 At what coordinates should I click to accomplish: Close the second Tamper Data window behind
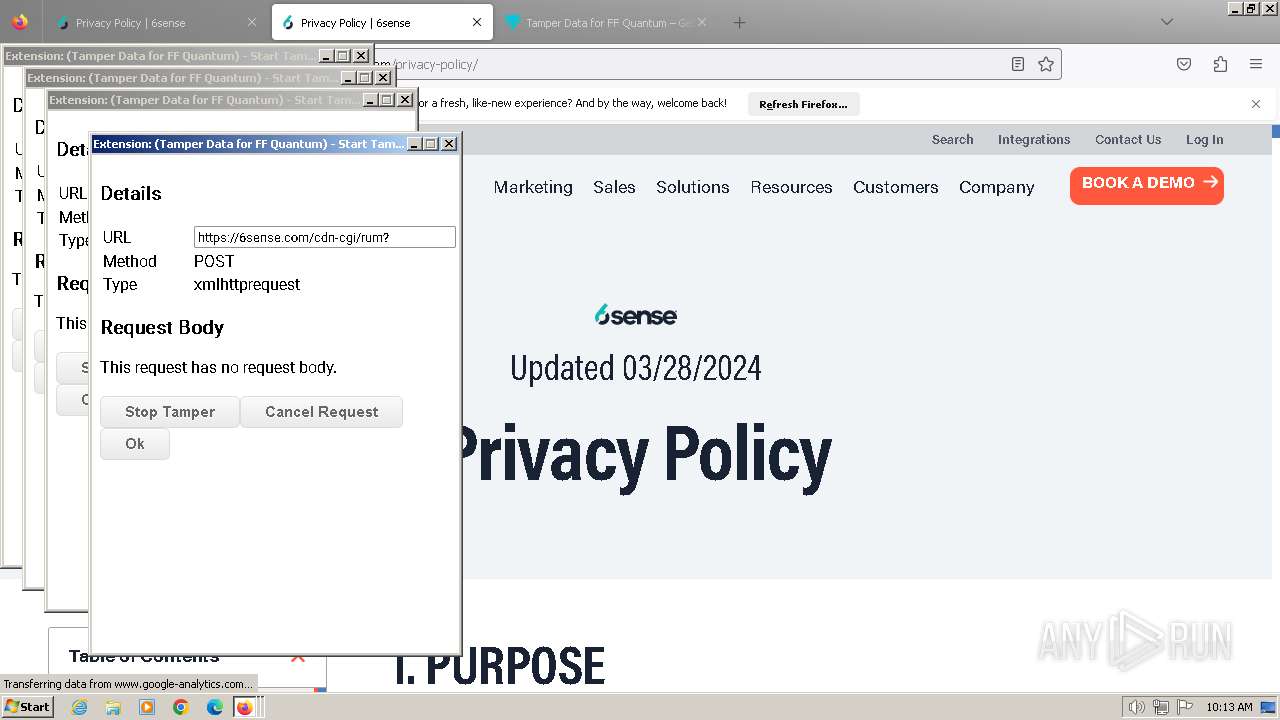click(383, 78)
